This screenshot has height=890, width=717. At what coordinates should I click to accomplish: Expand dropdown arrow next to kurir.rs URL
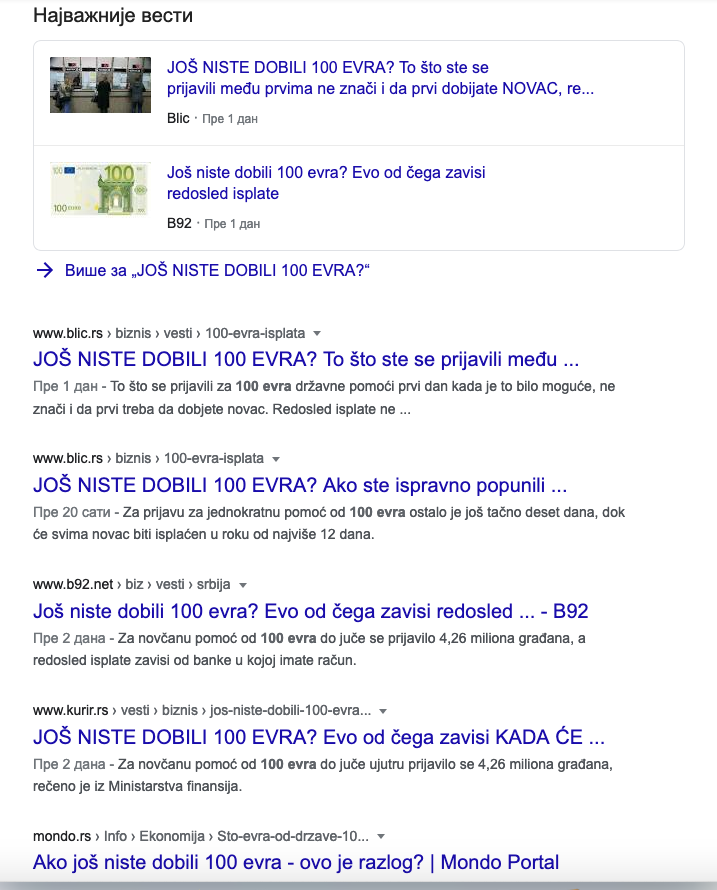click(x=383, y=711)
